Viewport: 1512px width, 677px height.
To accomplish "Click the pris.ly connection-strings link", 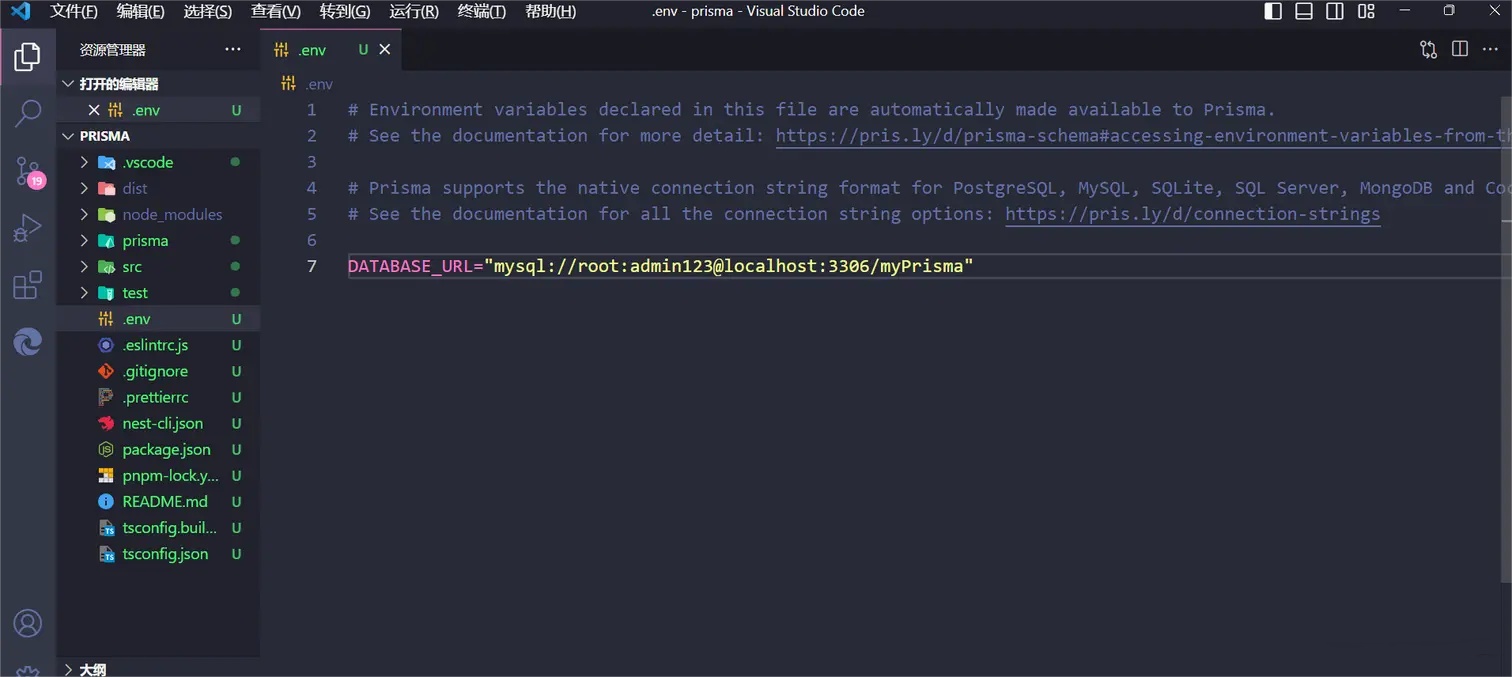I will (1192, 214).
